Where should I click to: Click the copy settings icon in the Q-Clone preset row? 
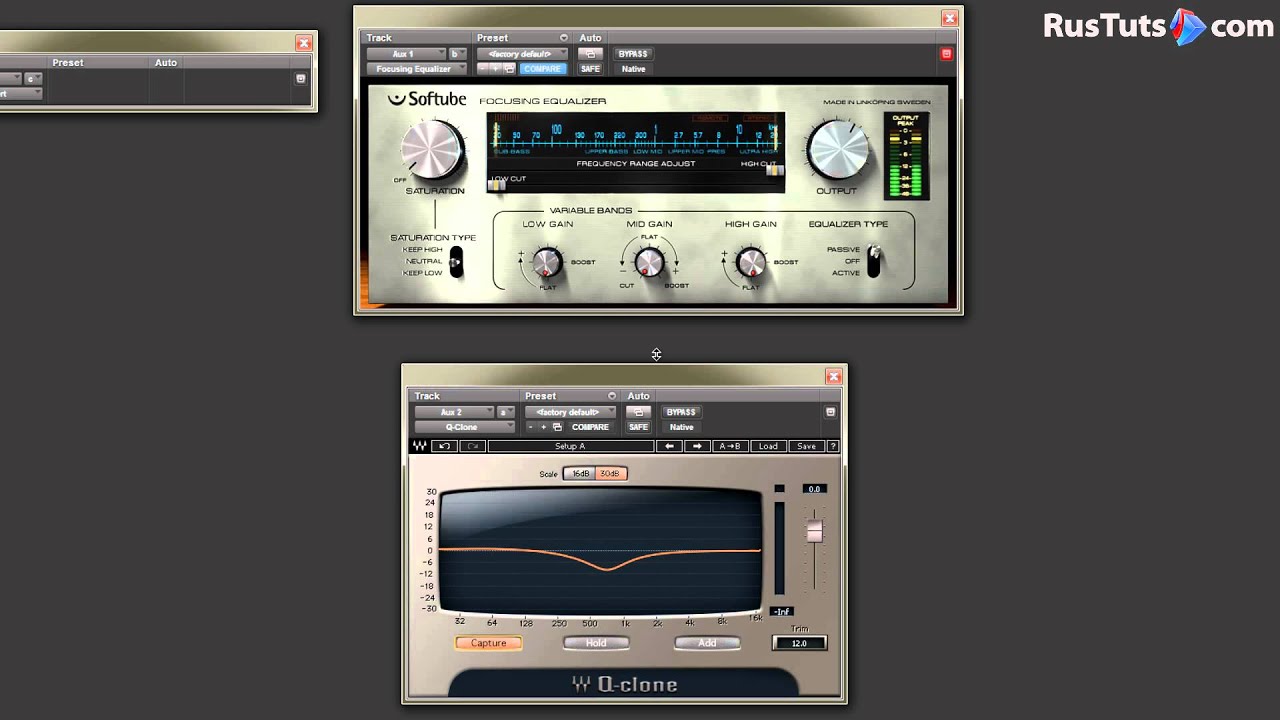pos(557,427)
